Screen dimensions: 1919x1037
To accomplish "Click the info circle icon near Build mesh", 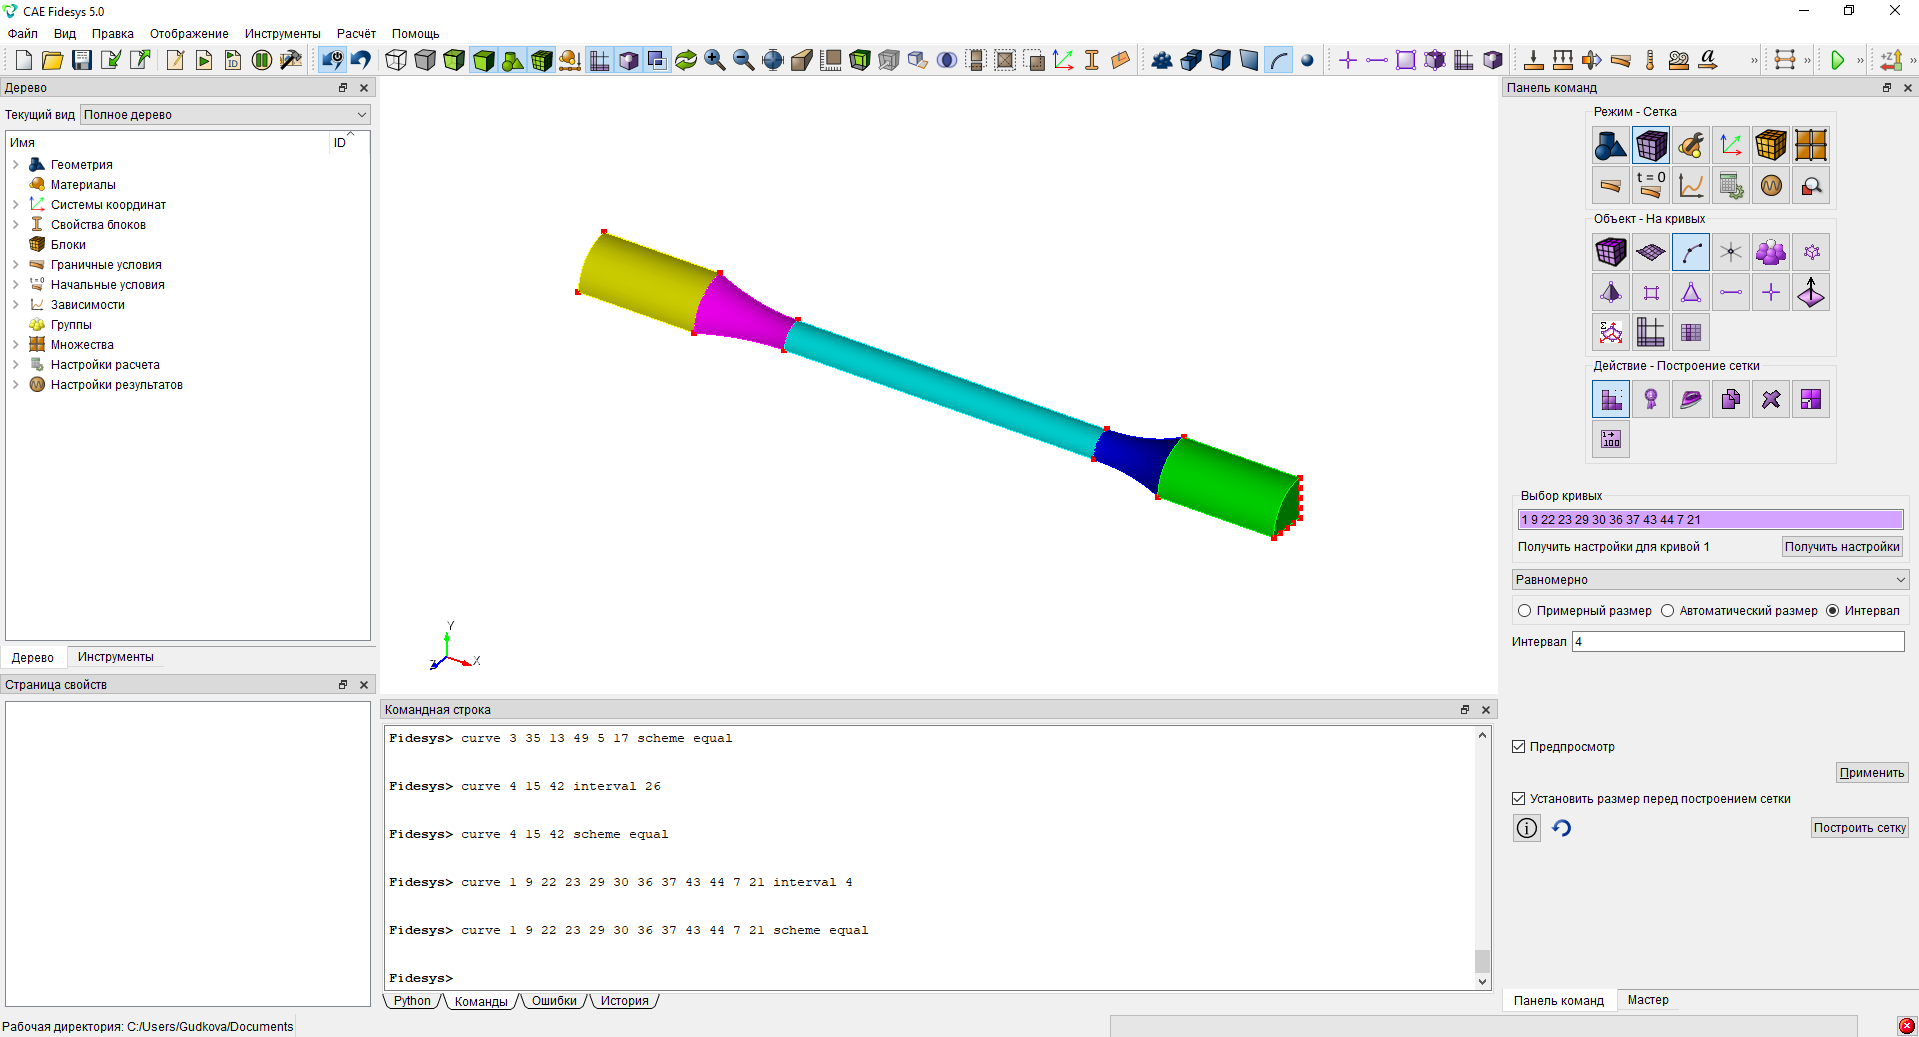I will point(1527,828).
